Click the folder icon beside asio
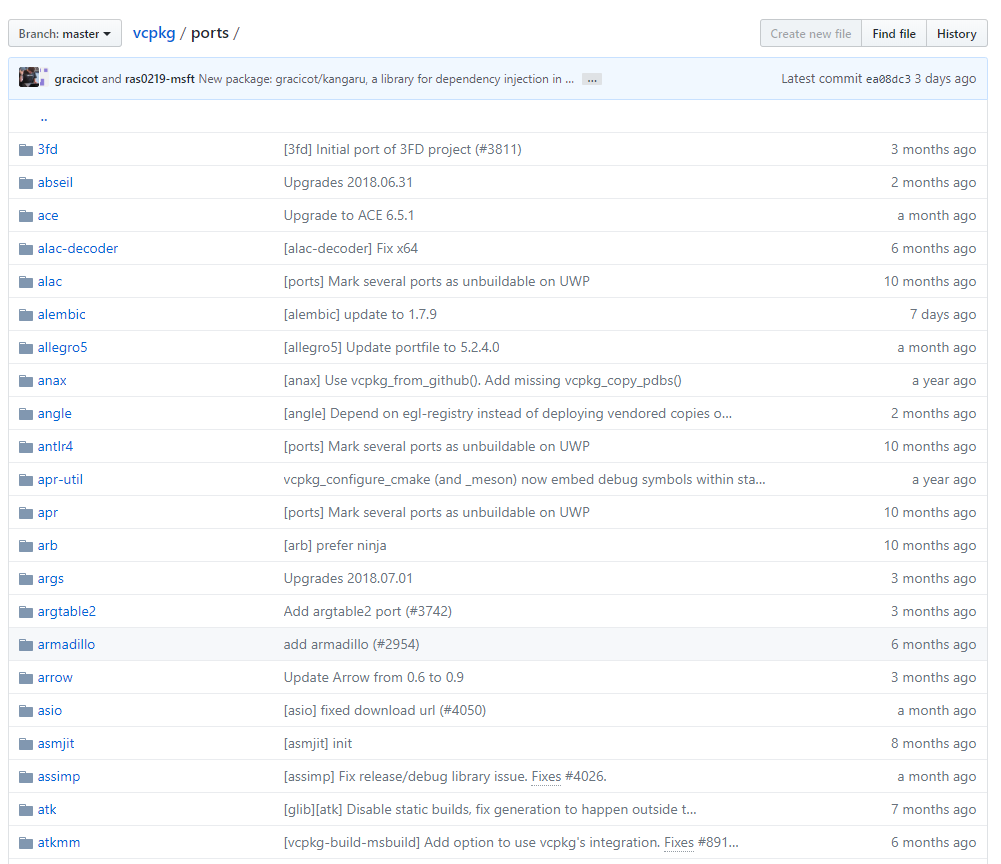This screenshot has width=1001, height=864. pos(26,711)
